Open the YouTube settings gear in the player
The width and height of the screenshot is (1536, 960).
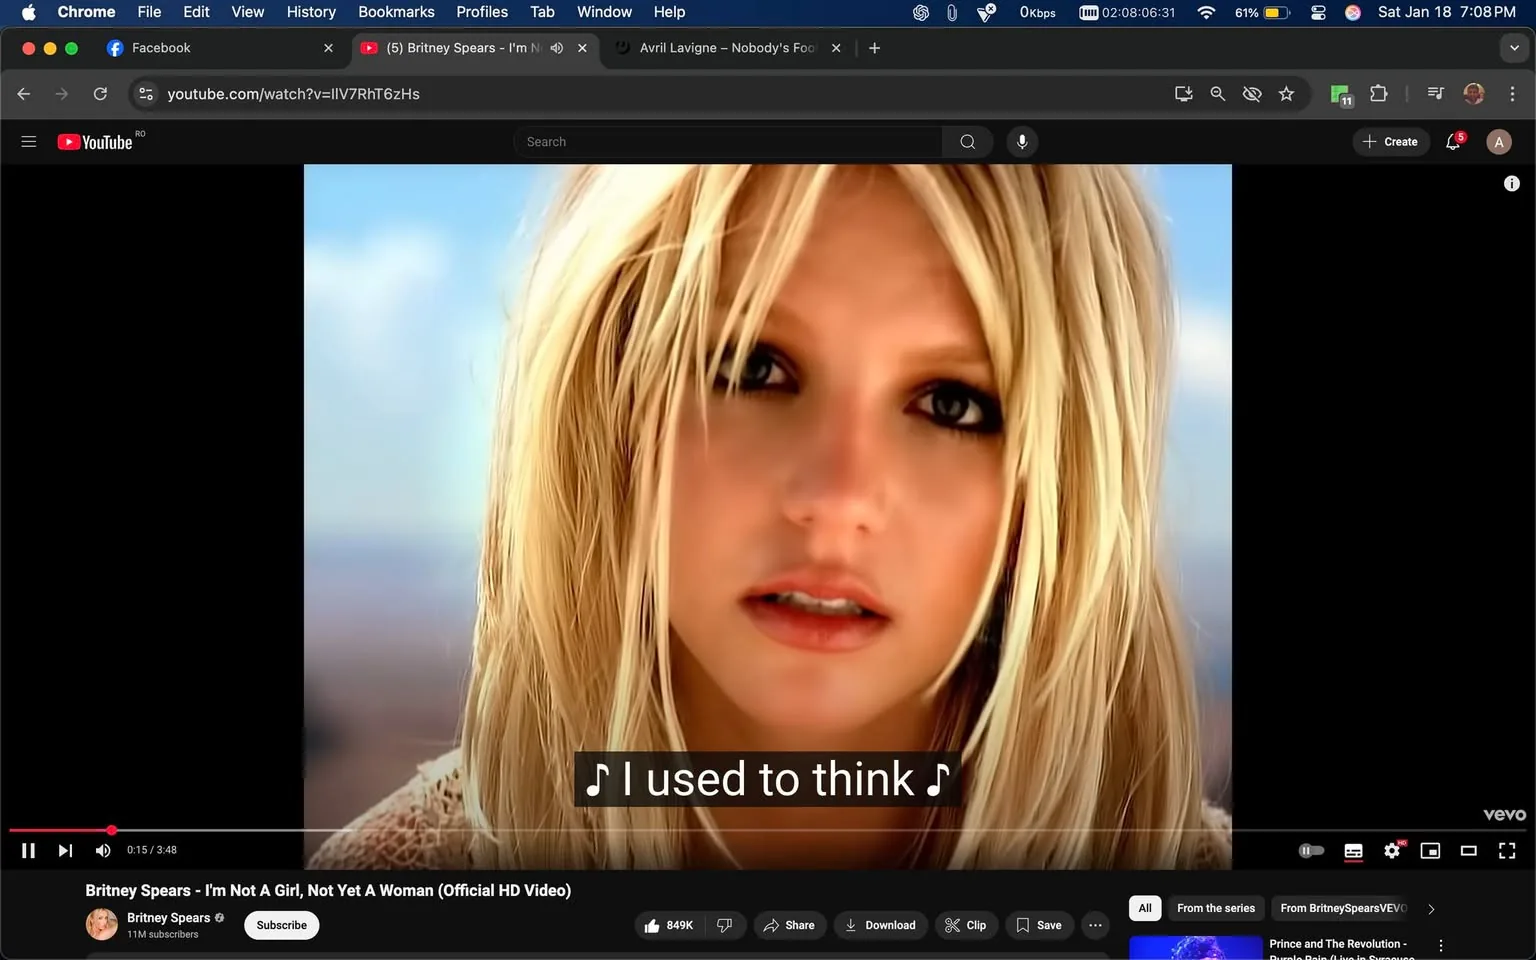(x=1391, y=850)
